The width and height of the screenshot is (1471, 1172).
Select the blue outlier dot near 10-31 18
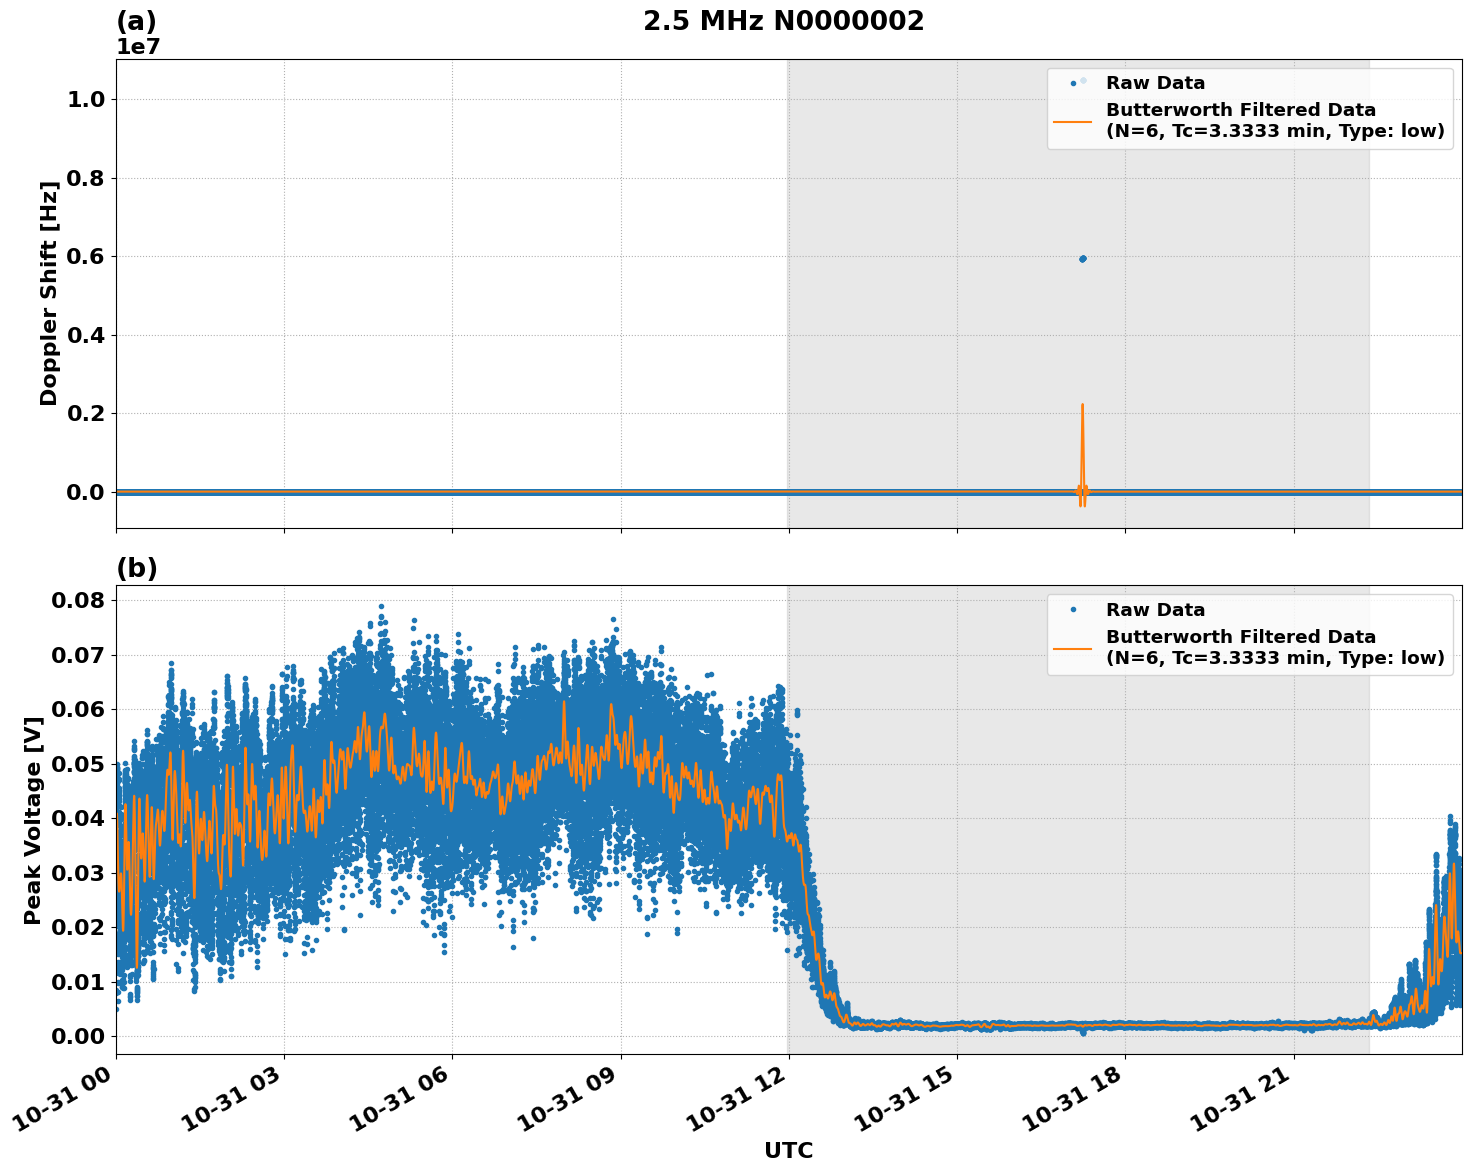point(1083,259)
